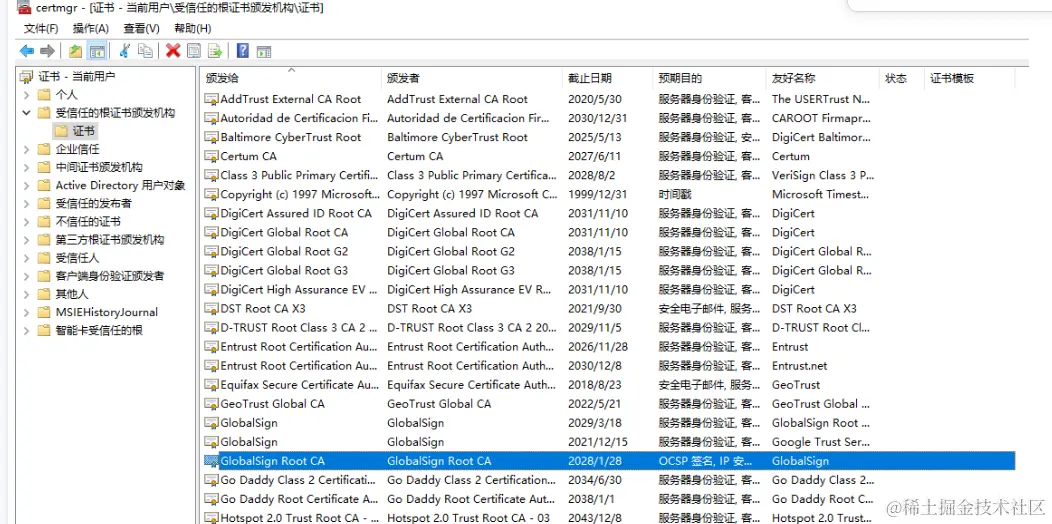This screenshot has height=524, width=1052.
Task: Click certificate icon beside Copyright (c) 1997 Microsoft
Action: point(211,195)
